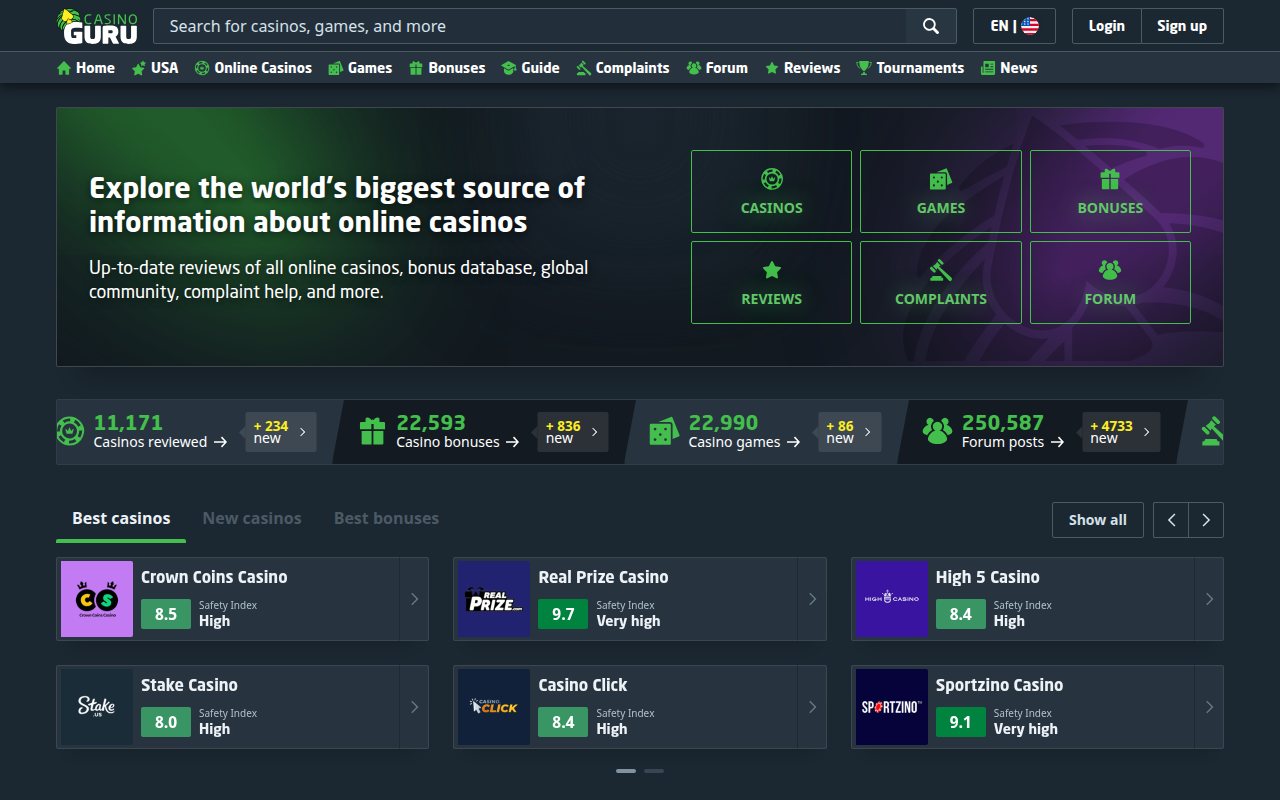Select the Best casinos tab
Viewport: 1280px width, 800px height.
point(121,519)
